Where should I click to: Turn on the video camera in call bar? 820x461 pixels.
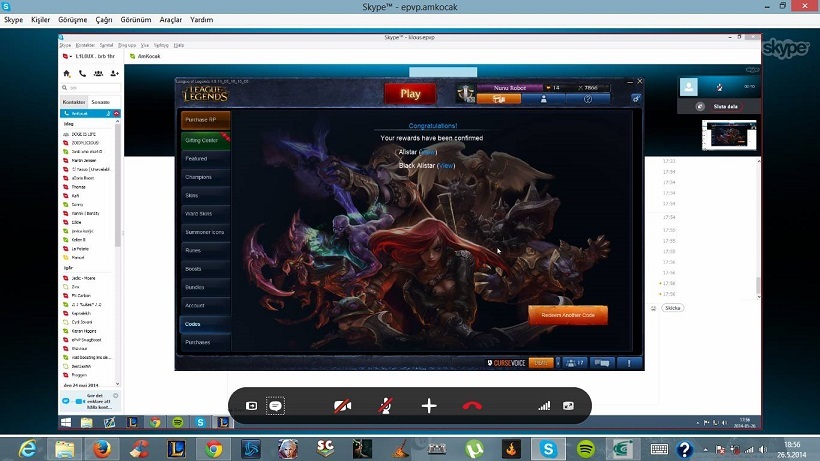(x=343, y=406)
